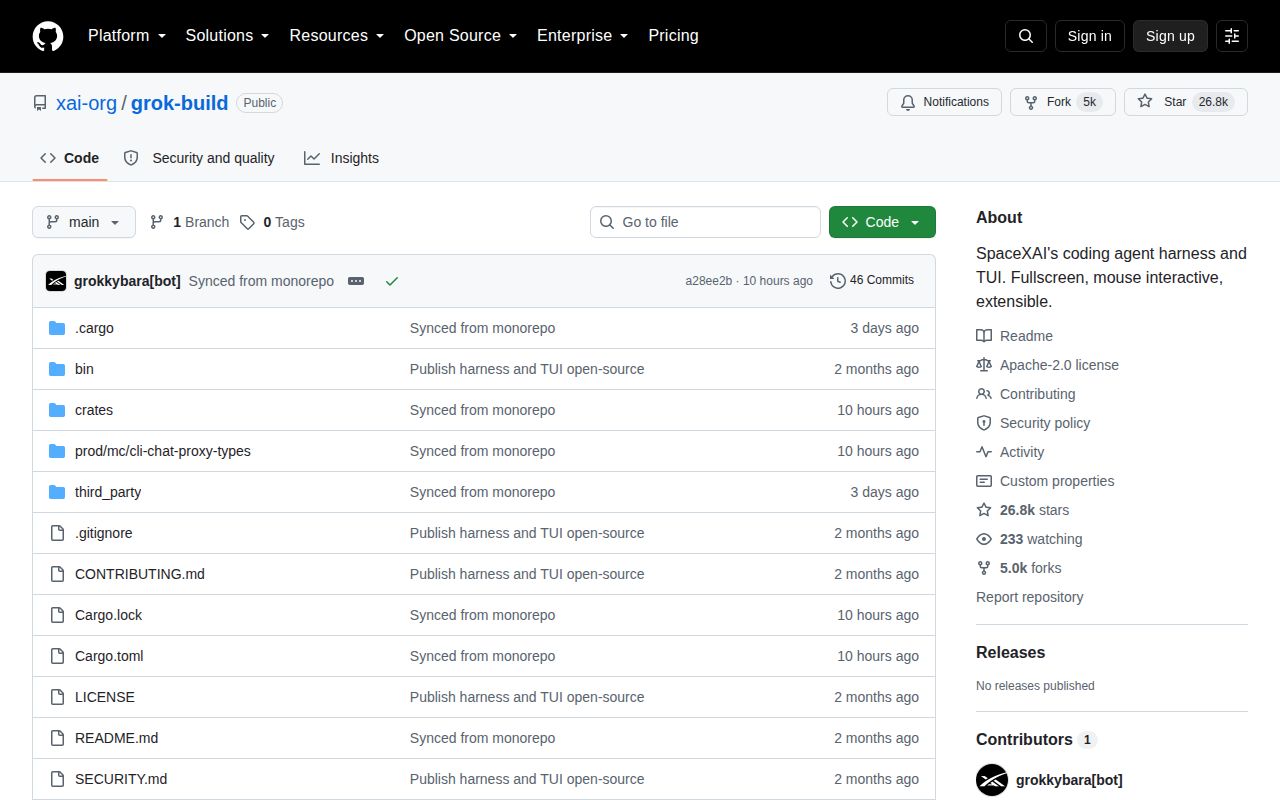Viewport: 1280px width, 800px height.
Task: Open the GitHub homepage logo
Action: point(48,36)
